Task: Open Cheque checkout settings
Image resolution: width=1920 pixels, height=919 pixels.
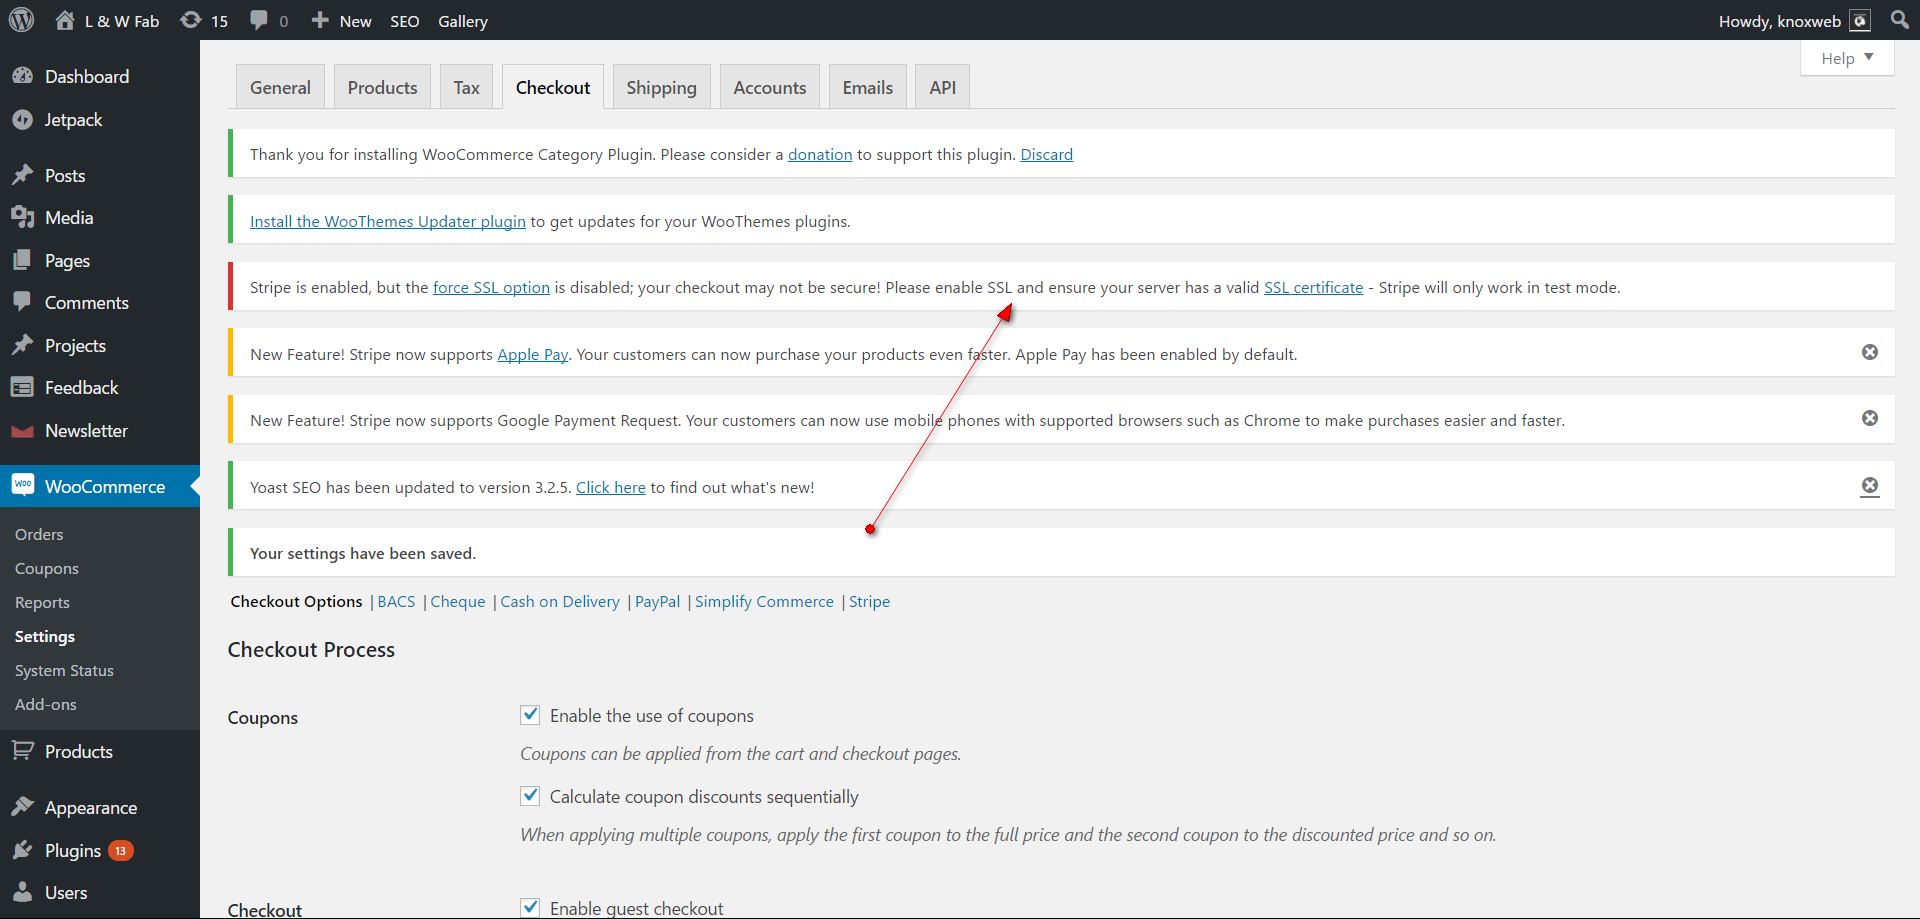Action: 458,601
